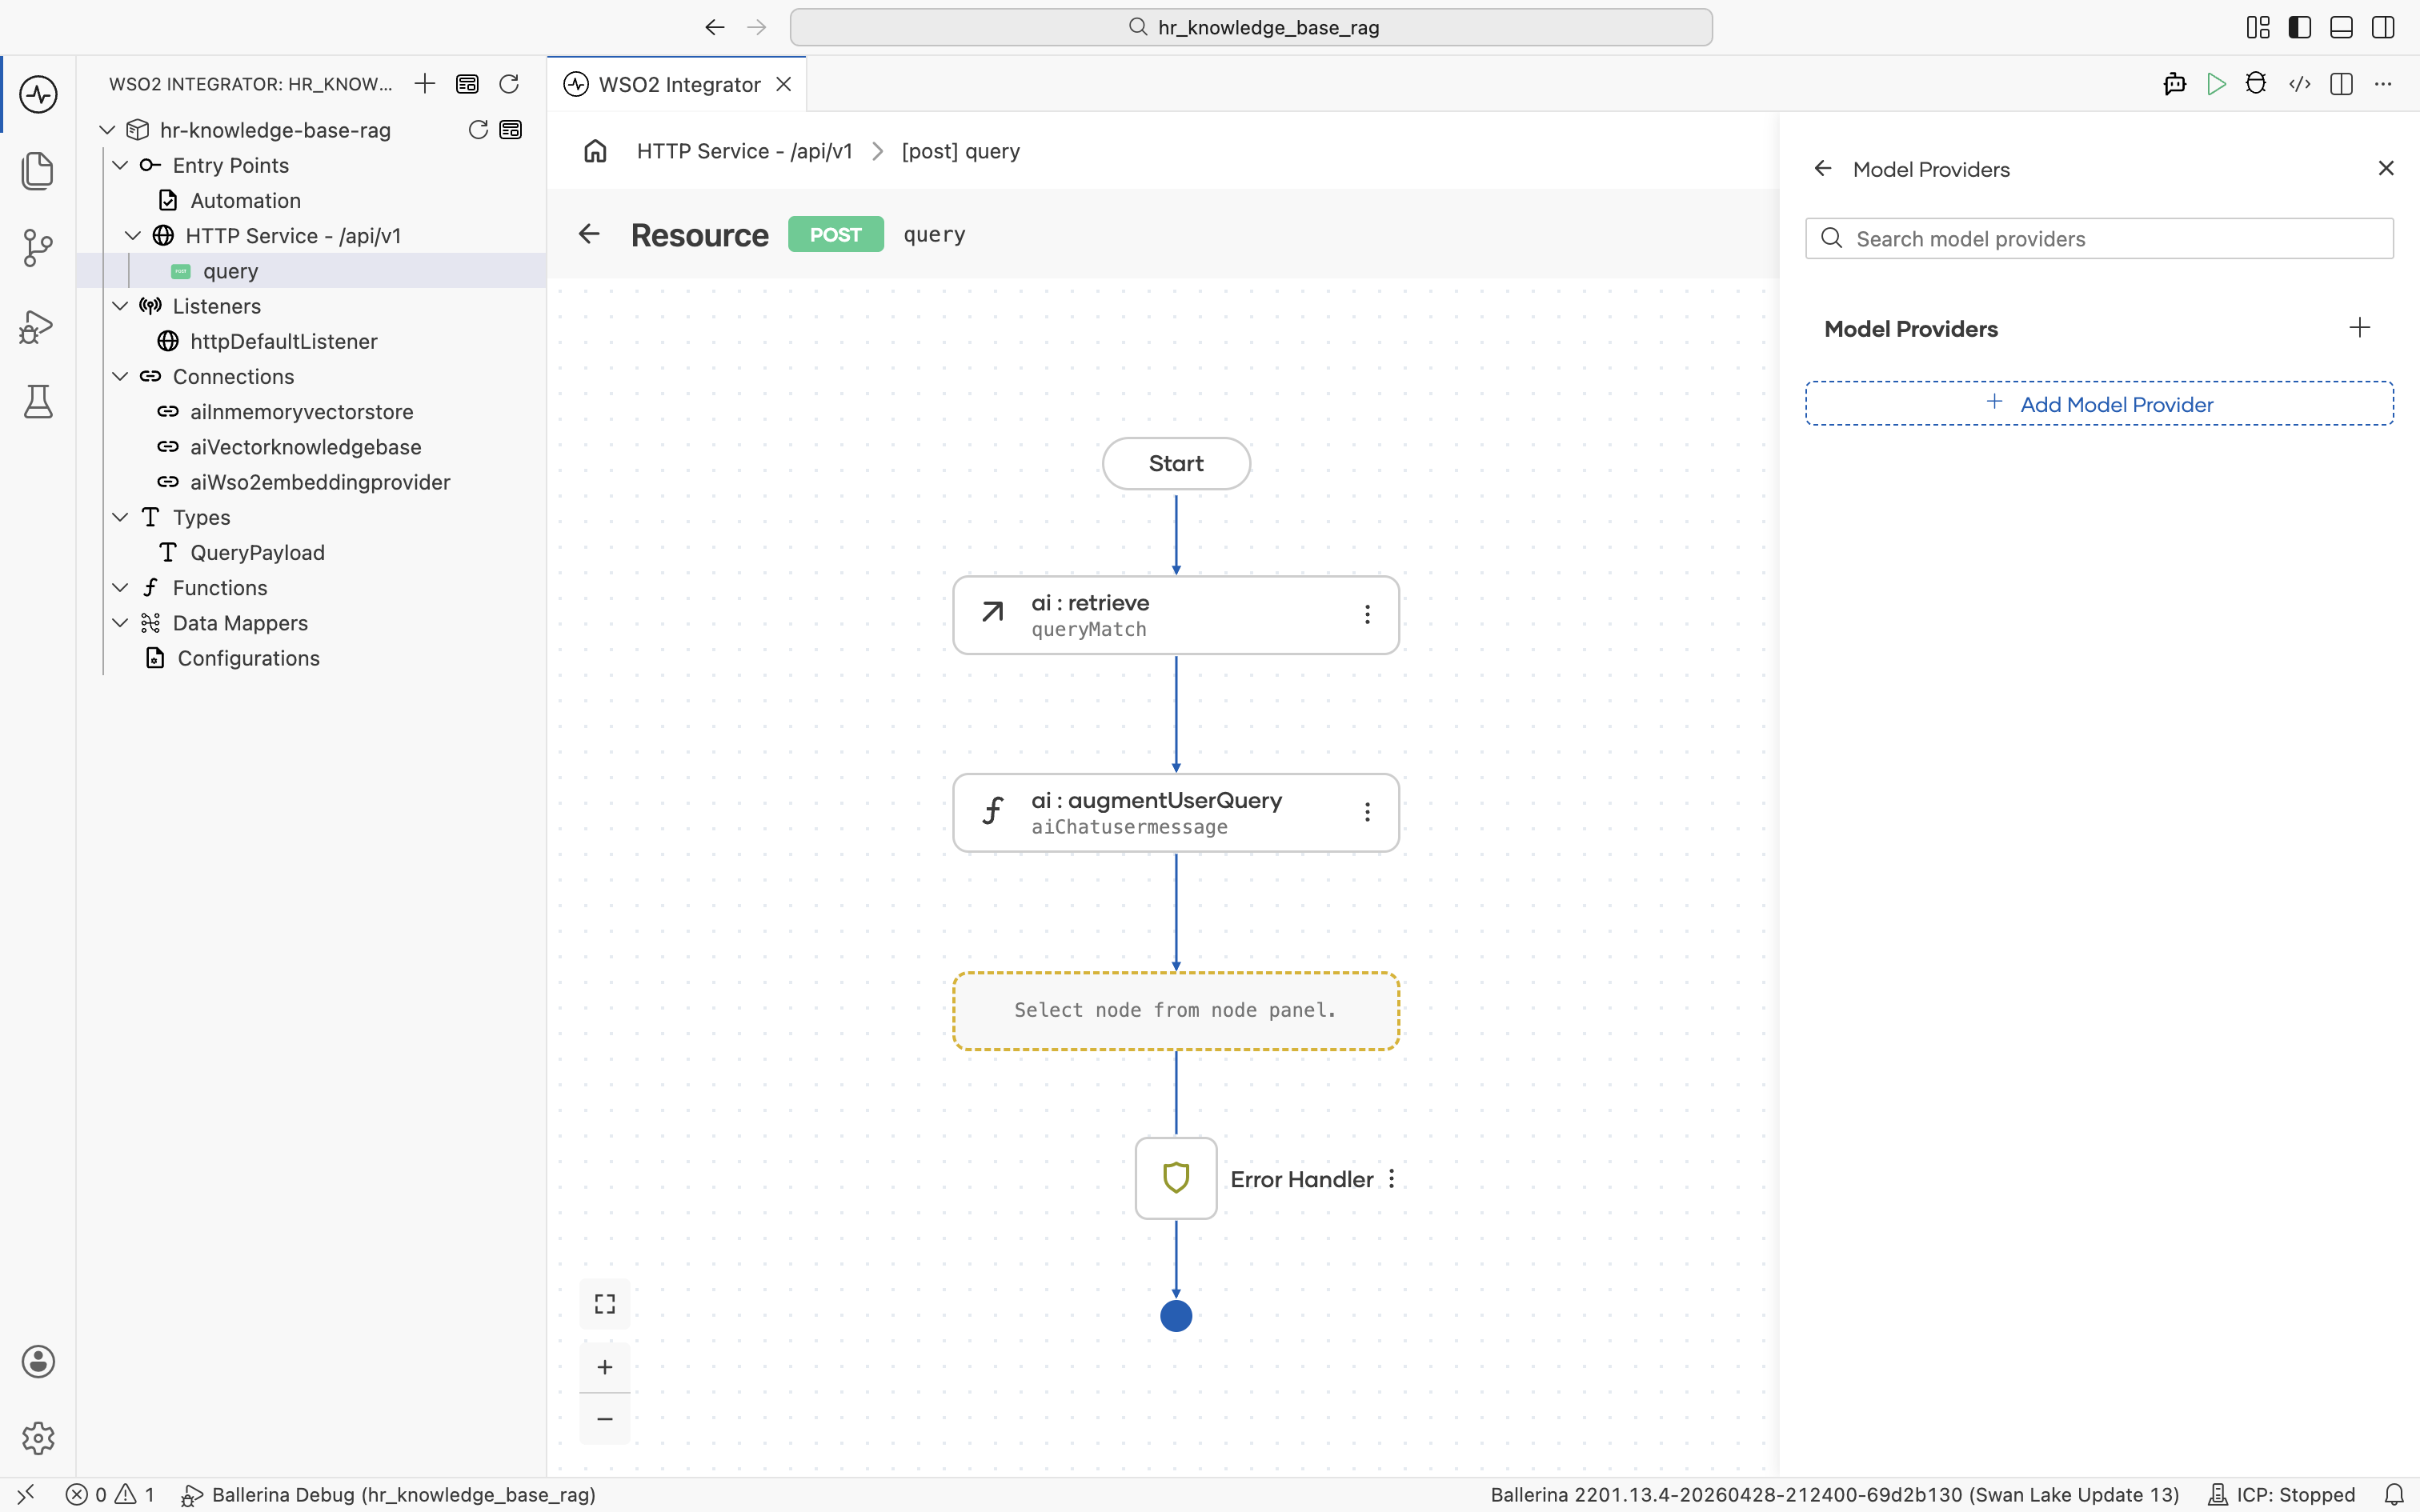Viewport: 2420px width, 1512px height.
Task: Select query resource in tree
Action: pos(230,271)
